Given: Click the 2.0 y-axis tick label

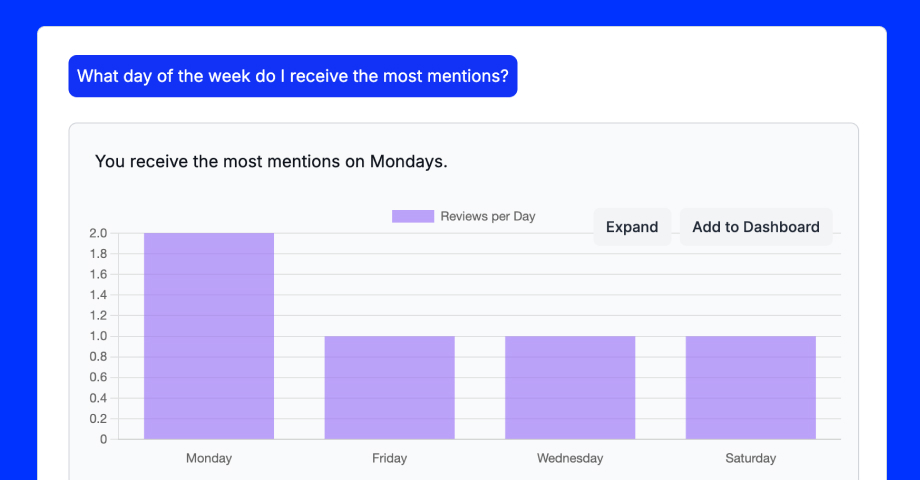Looking at the screenshot, I should tap(97, 233).
